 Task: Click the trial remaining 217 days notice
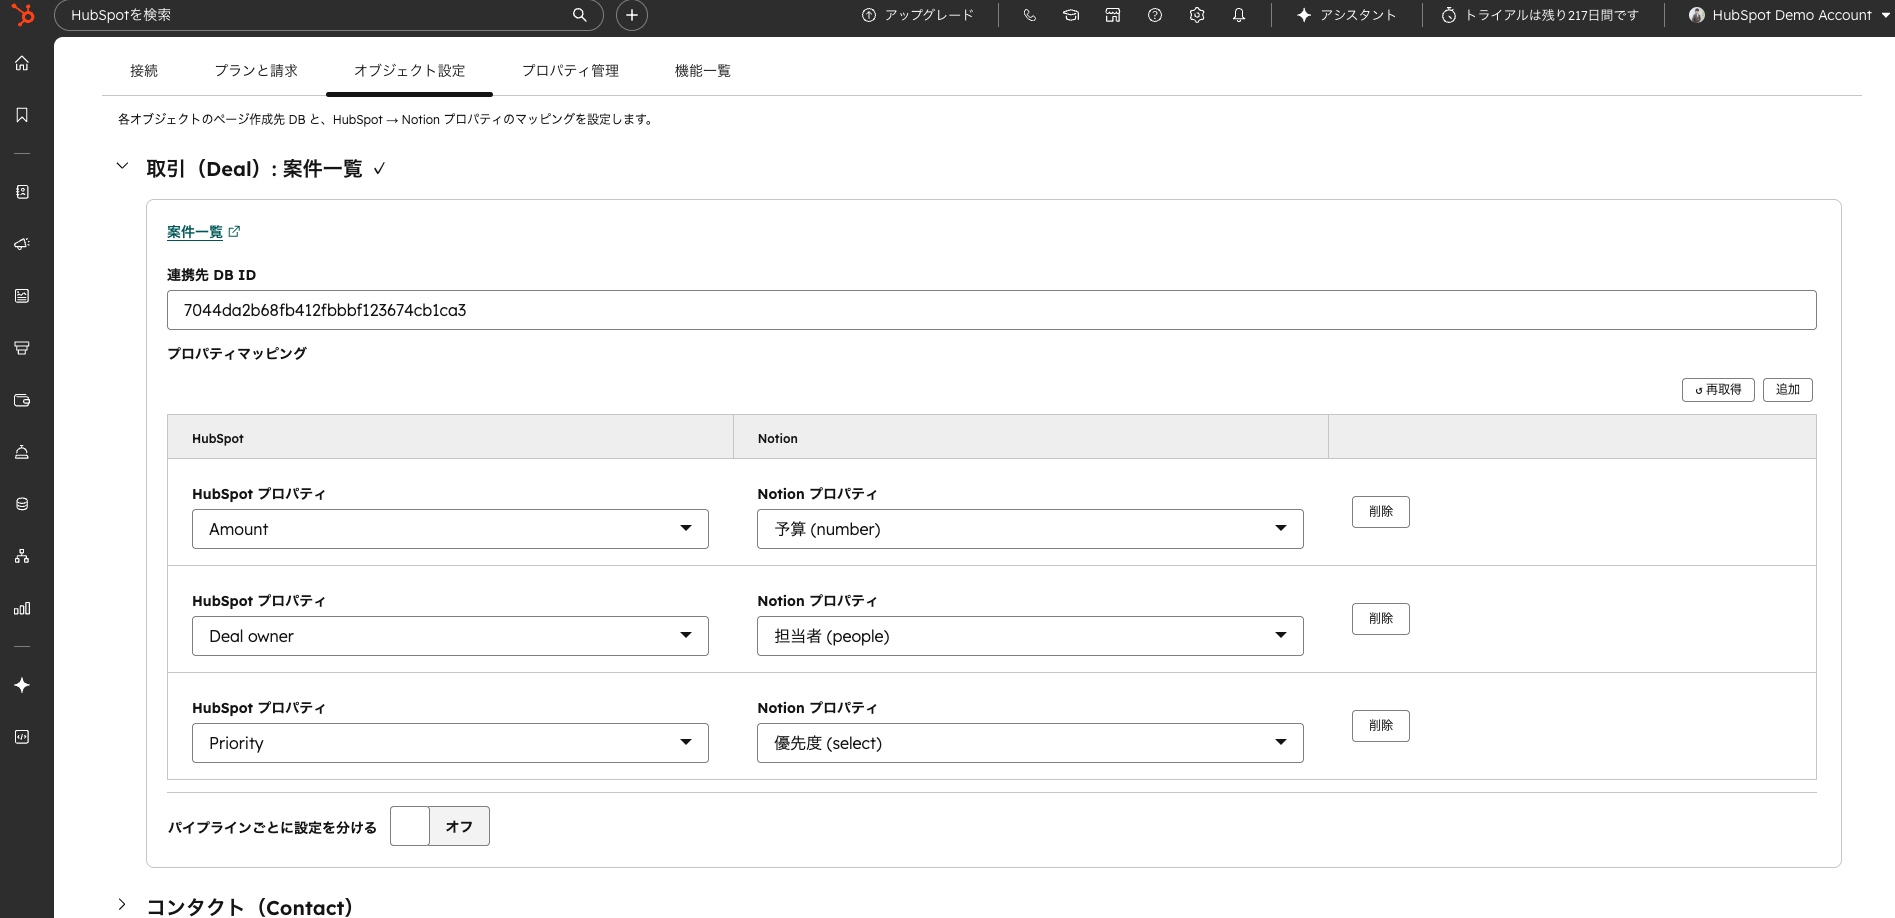coord(1540,15)
